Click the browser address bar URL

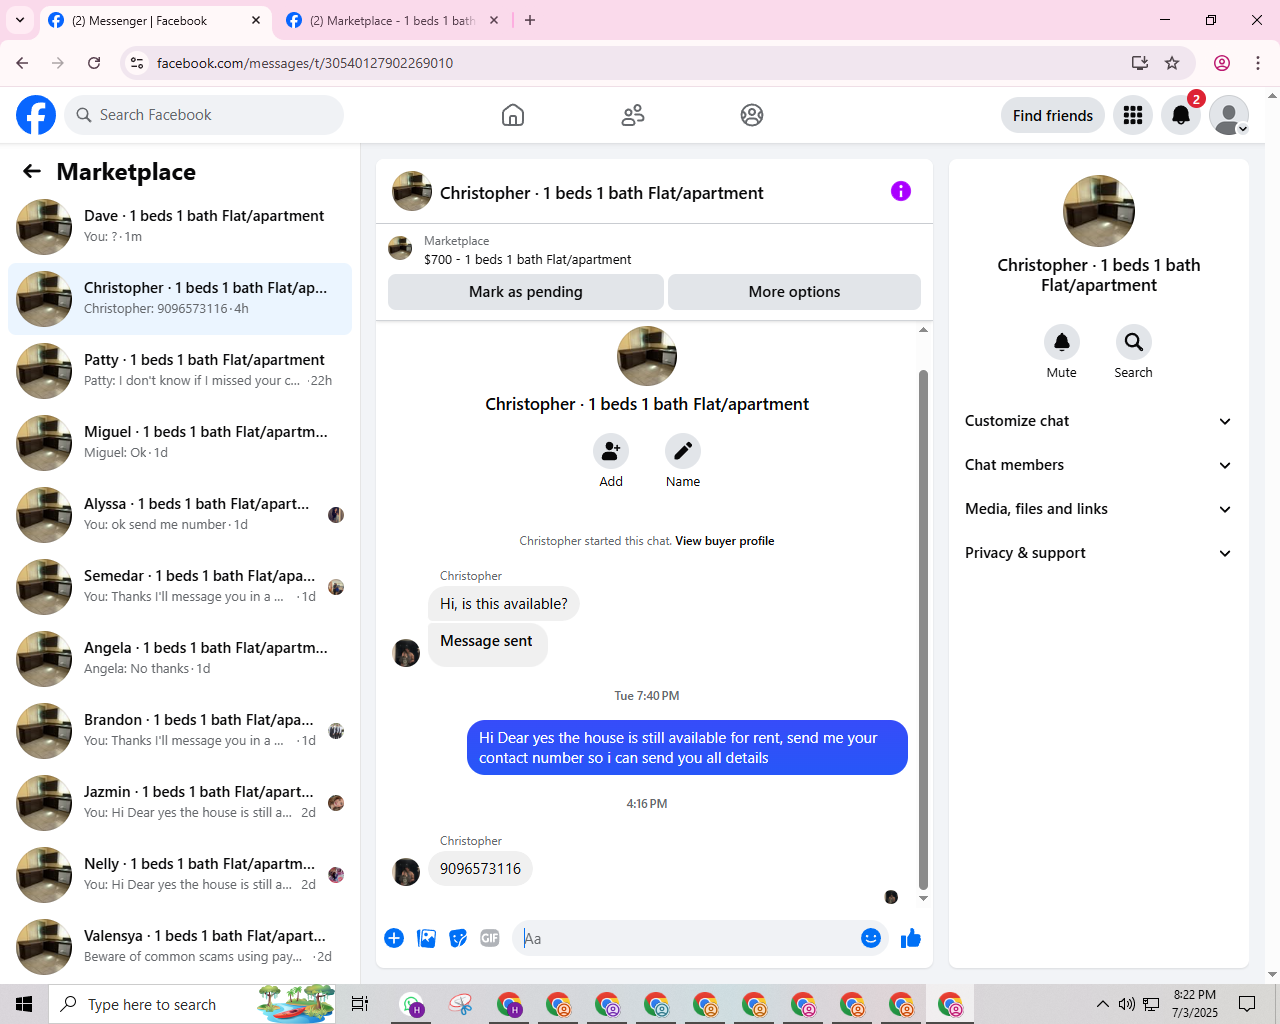(x=305, y=63)
